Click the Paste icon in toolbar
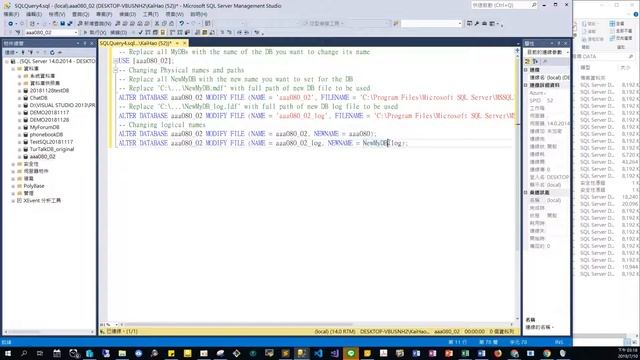This screenshot has height=360, width=640. click(171, 24)
